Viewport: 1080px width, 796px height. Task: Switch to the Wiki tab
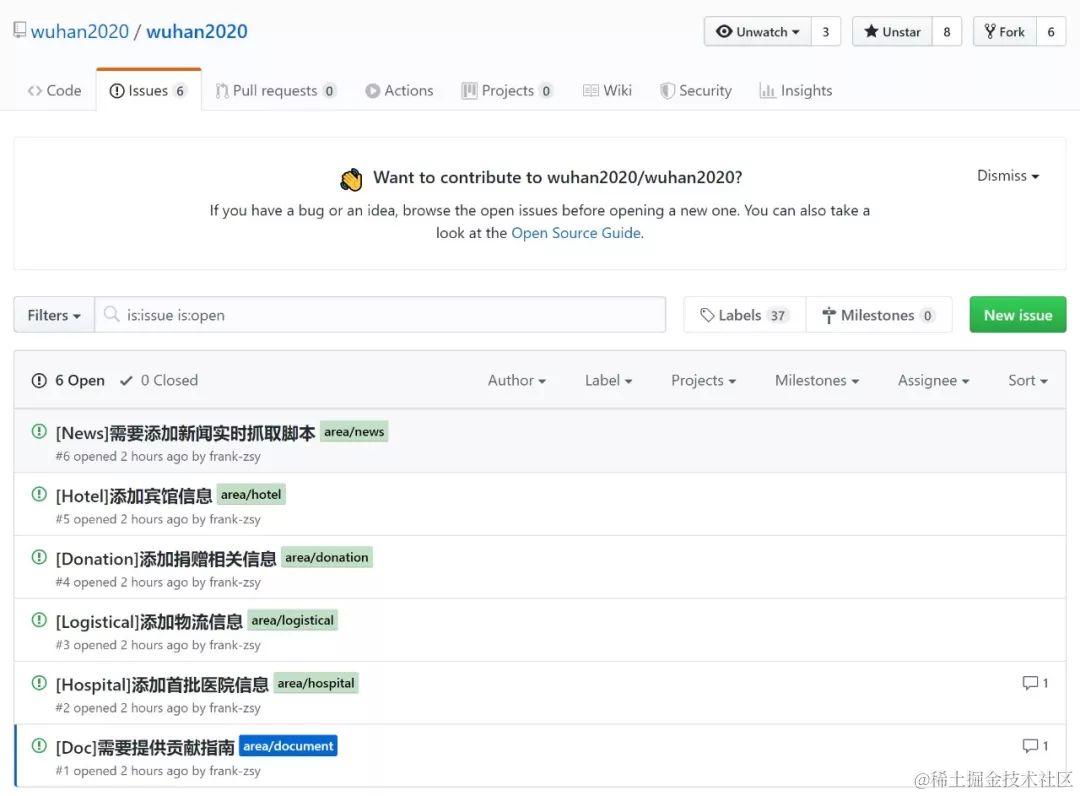click(608, 90)
